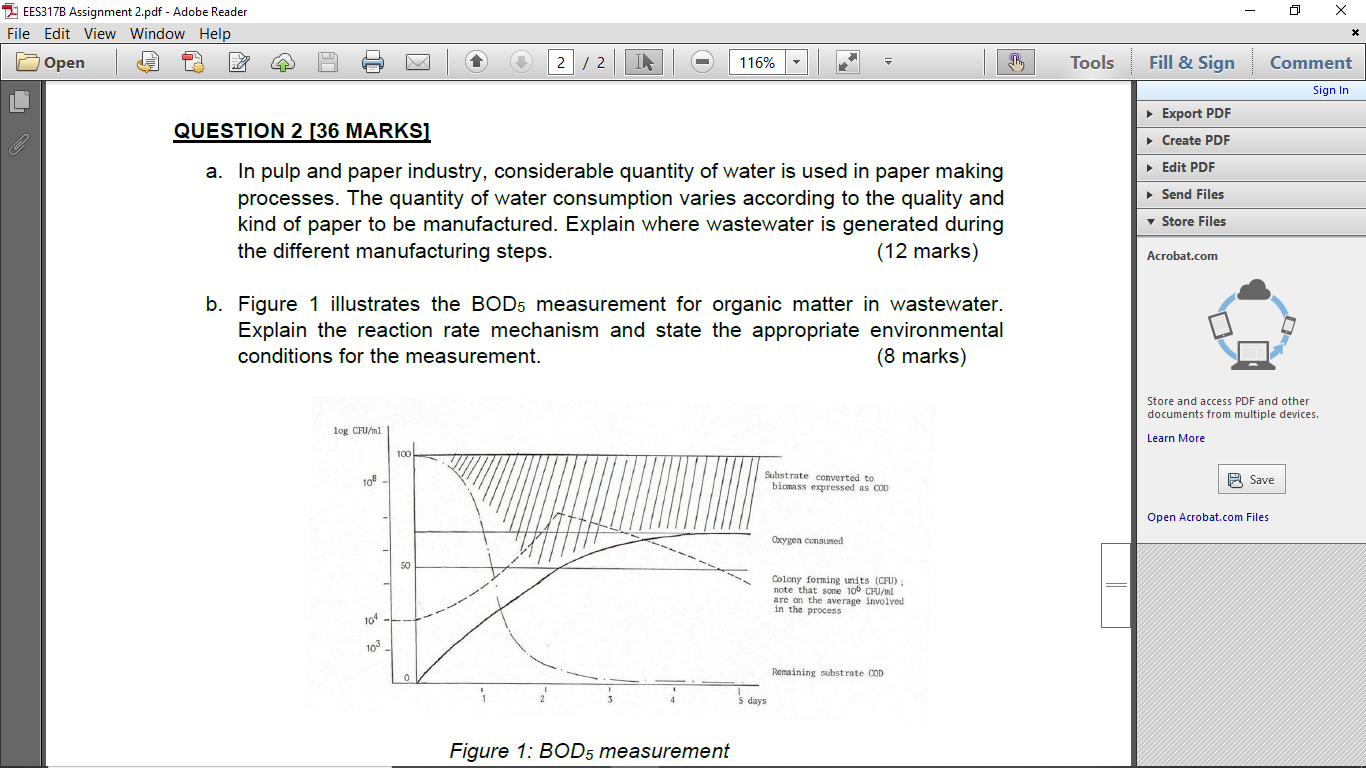
Task: Select the Hand tool for scrolling
Action: click(1016, 62)
